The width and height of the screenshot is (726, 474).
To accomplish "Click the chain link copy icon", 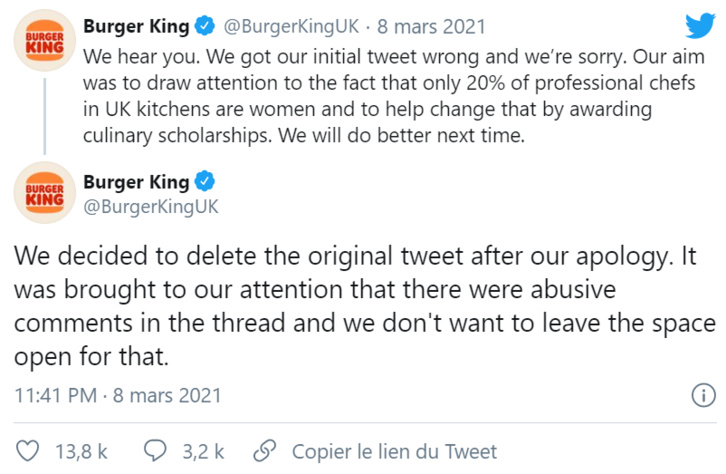I will [265, 451].
